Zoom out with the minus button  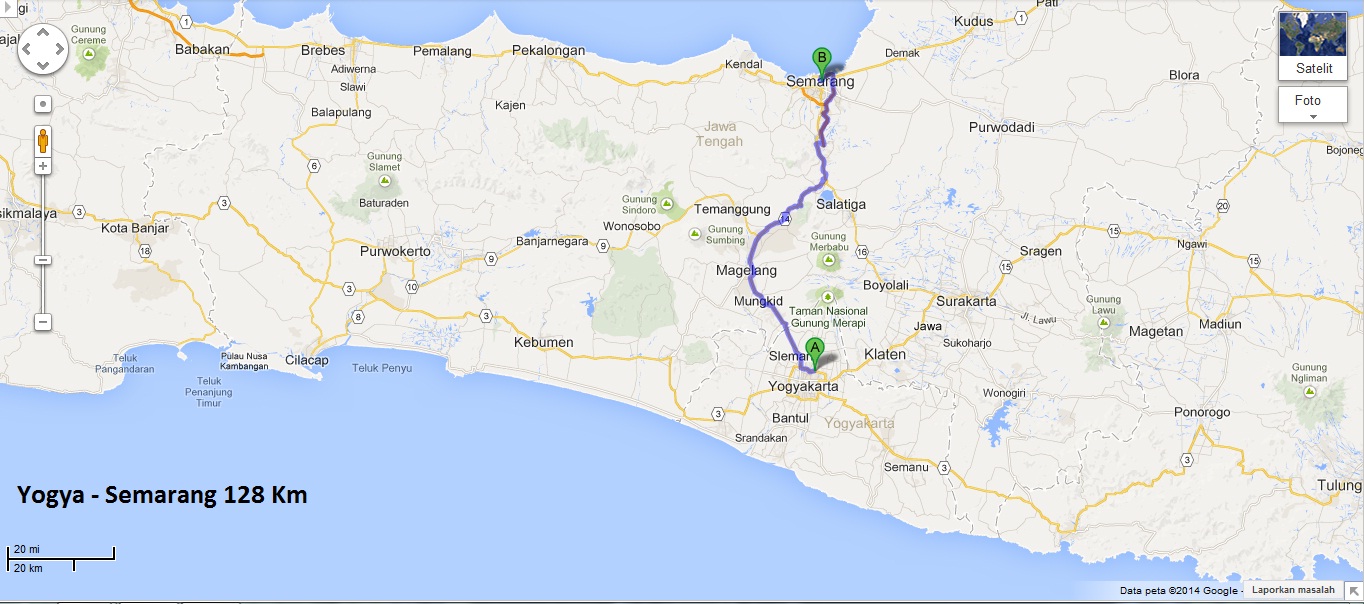[x=43, y=322]
